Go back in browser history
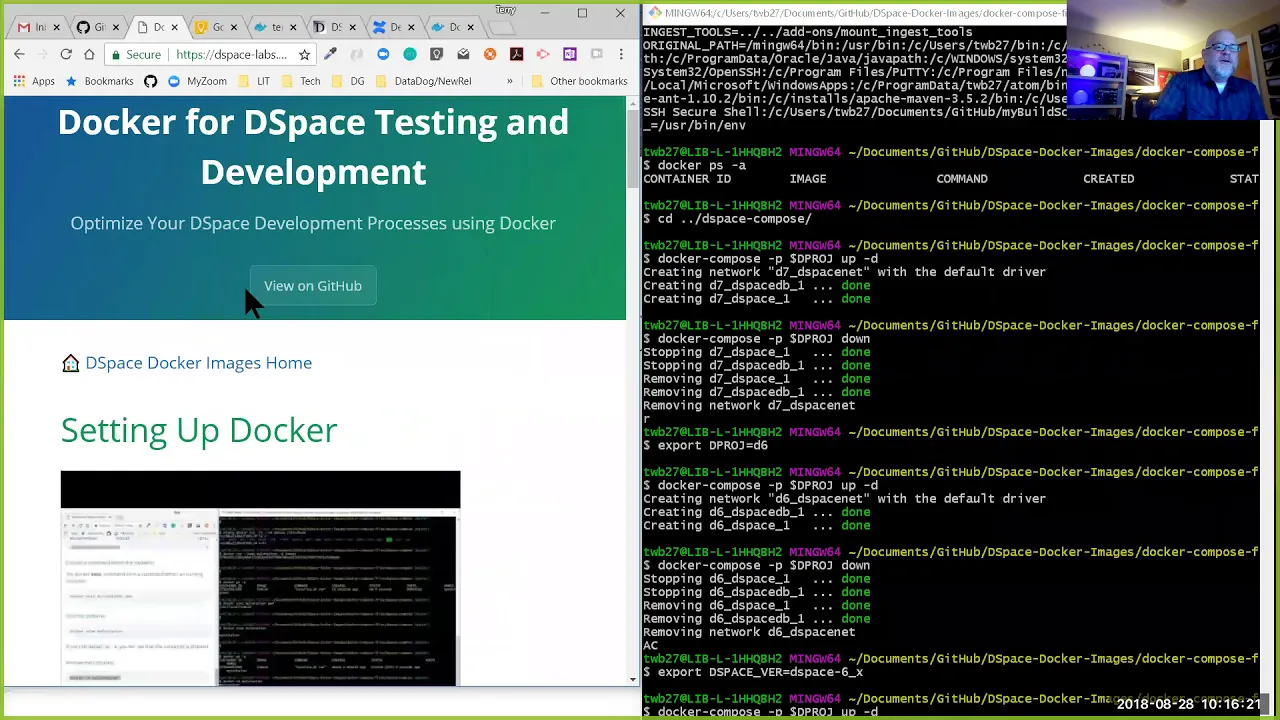 coord(19,54)
